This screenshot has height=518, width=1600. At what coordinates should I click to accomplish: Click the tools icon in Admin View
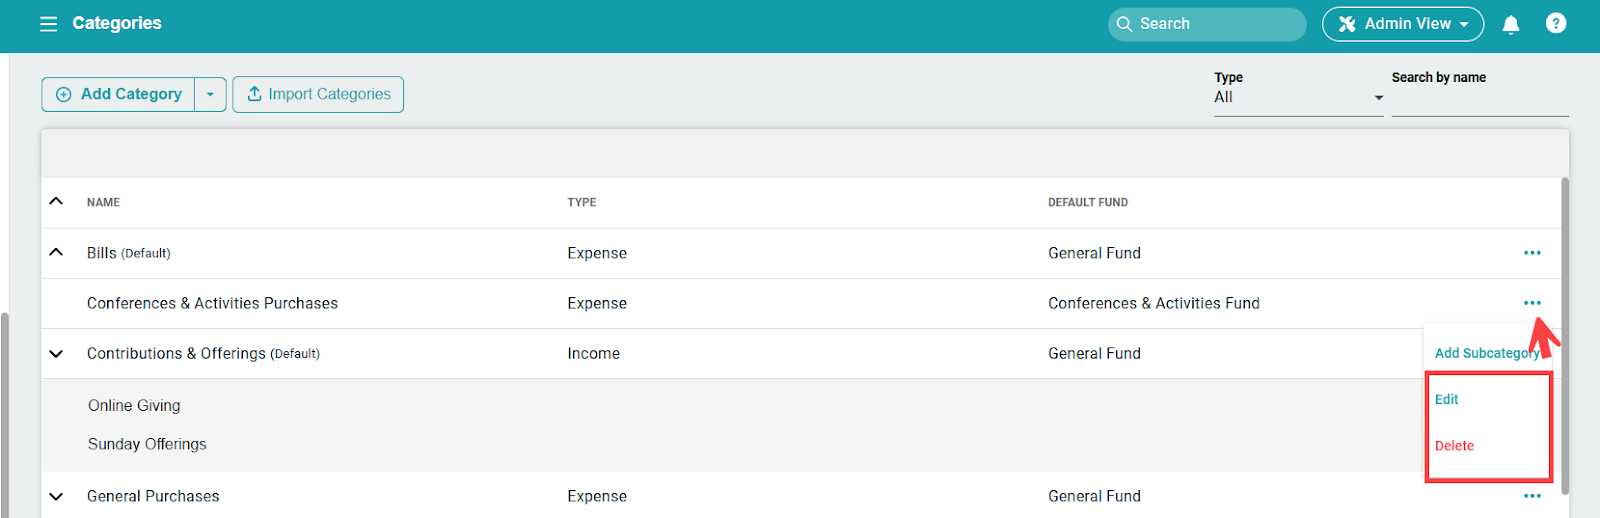coord(1347,24)
